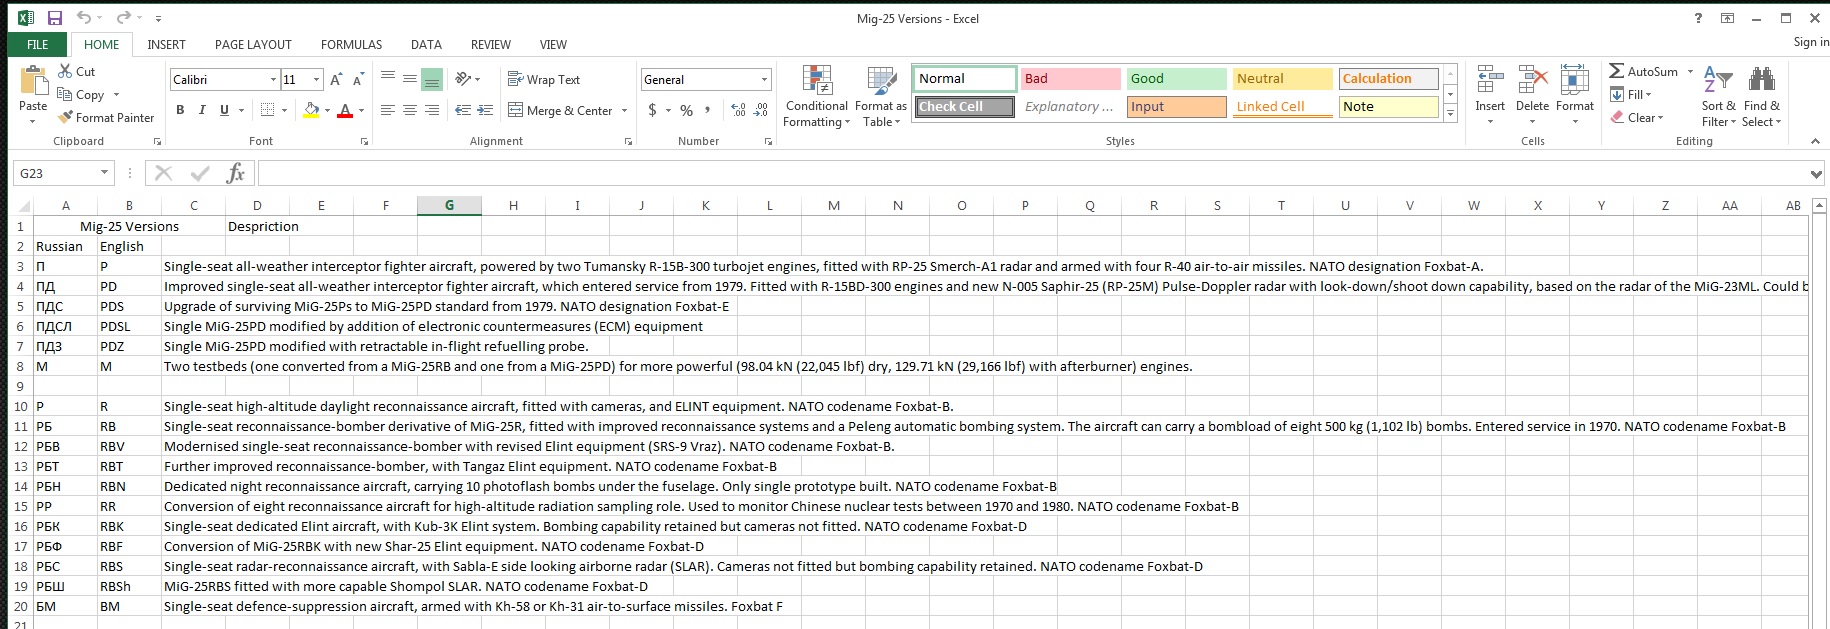Switch to the REVIEW tab
Viewport: 1830px width, 629px height.
(x=491, y=45)
